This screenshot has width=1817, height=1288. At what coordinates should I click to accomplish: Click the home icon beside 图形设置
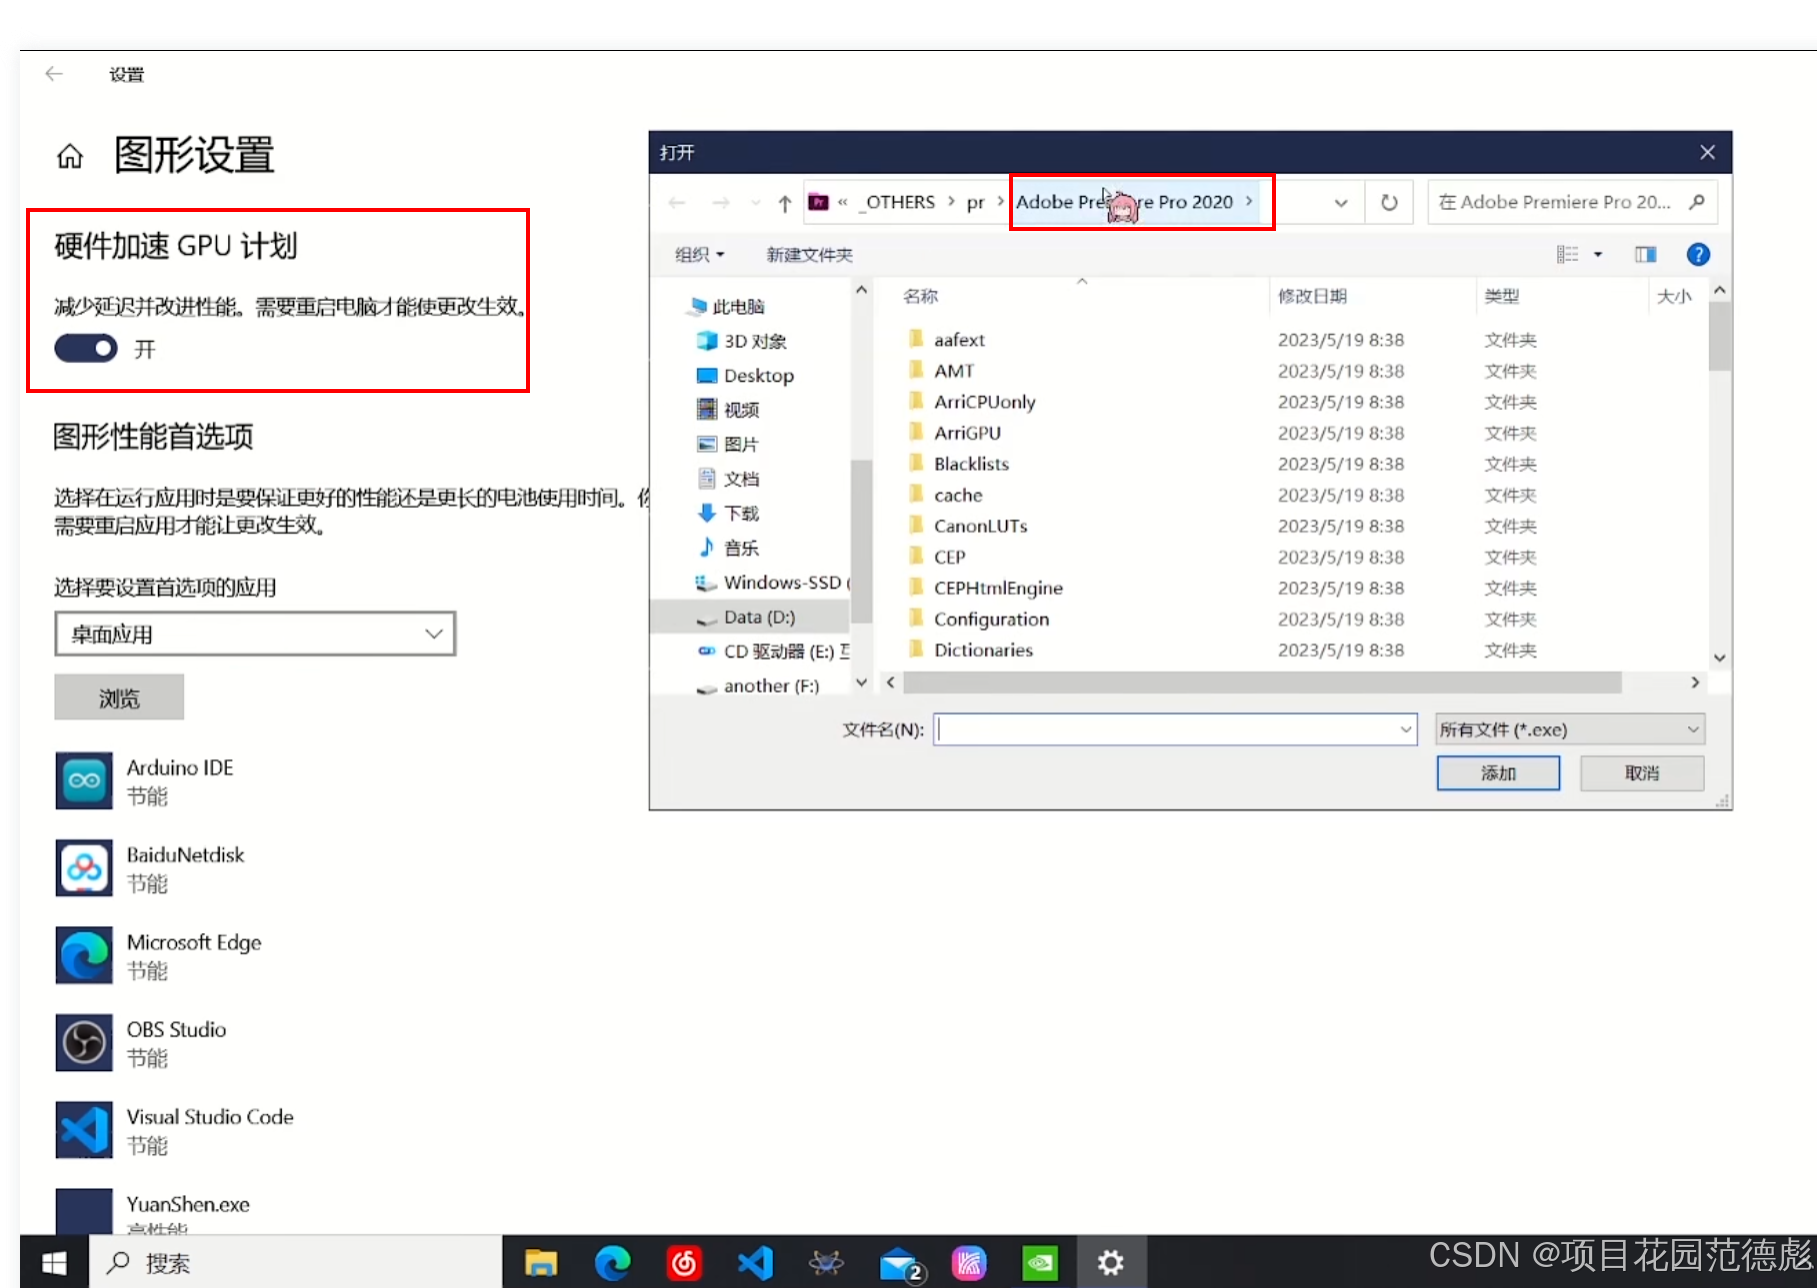70,156
